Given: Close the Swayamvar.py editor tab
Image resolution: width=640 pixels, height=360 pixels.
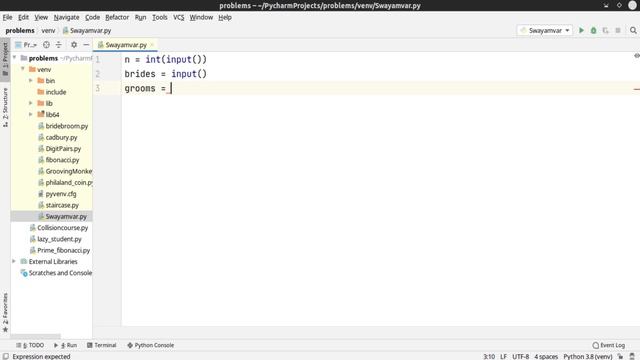Looking at the screenshot, I should [x=152, y=45].
